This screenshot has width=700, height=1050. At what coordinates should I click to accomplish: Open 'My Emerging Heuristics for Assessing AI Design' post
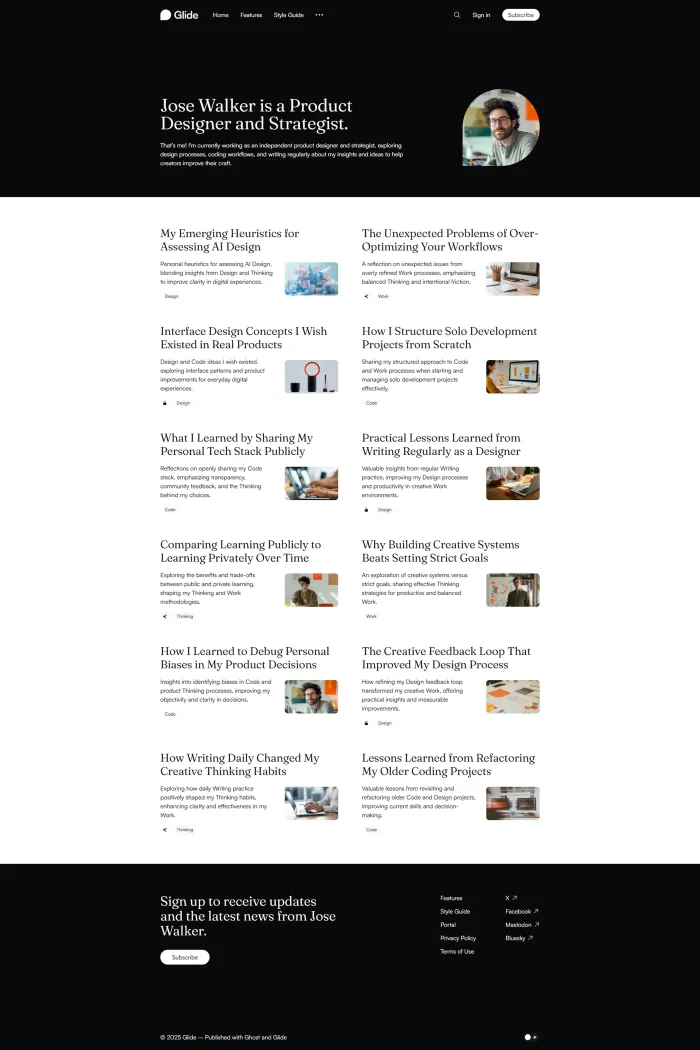(x=230, y=240)
